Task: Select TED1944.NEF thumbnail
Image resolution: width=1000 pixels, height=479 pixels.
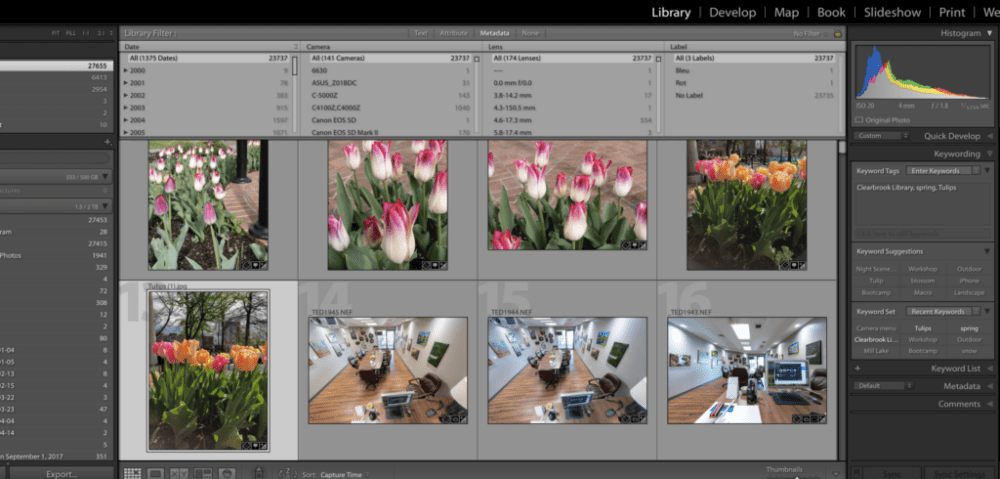Action: point(567,370)
